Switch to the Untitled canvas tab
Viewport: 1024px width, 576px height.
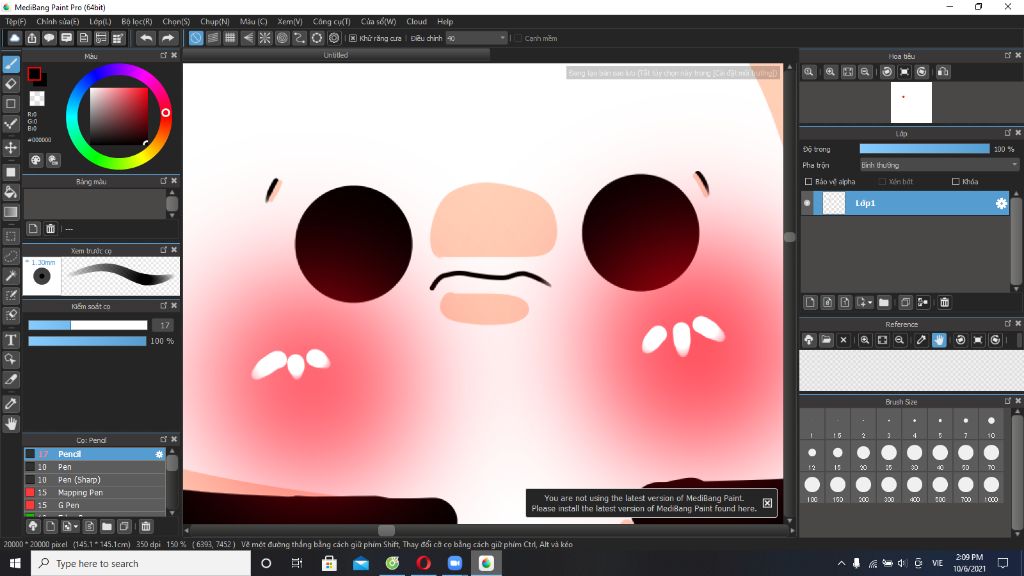tap(336, 56)
